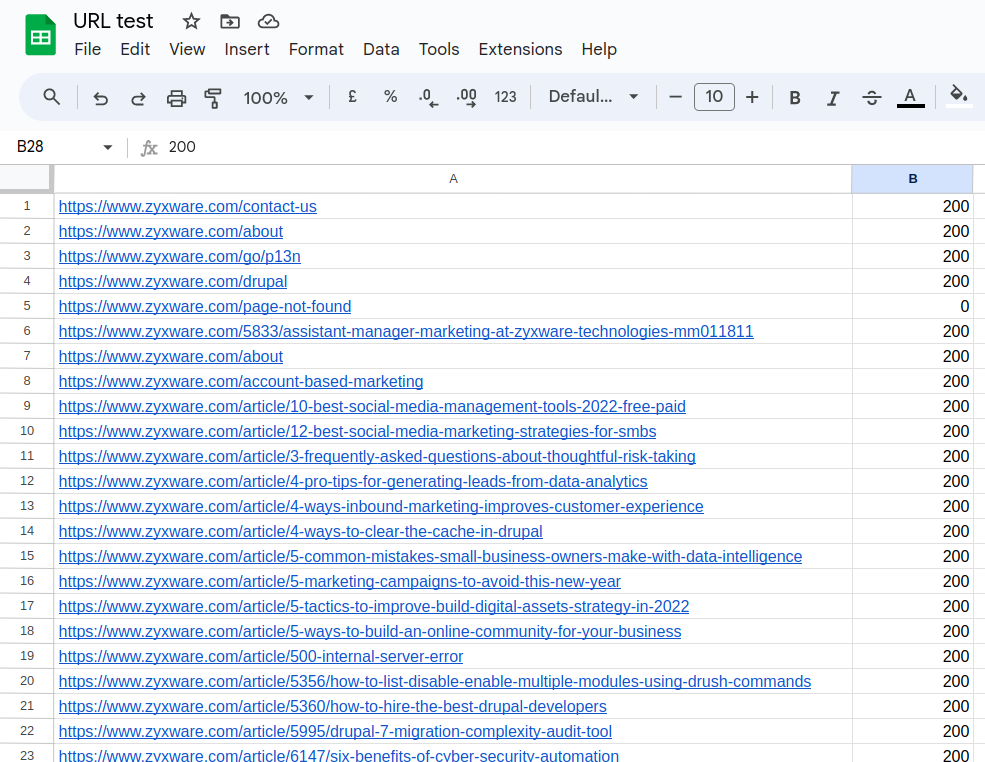Open the page-not-found link
The image size is (985, 762).
(205, 307)
